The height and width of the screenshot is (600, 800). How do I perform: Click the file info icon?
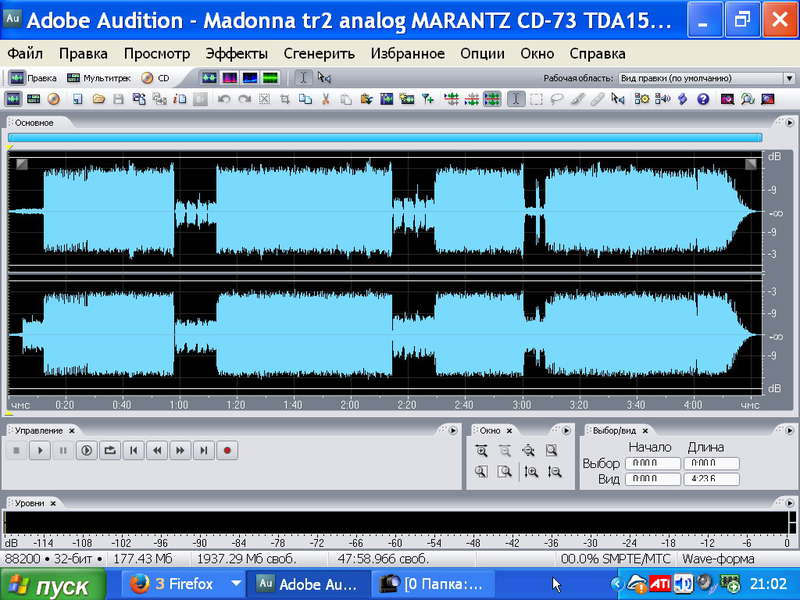pyautogui.click(x=180, y=99)
